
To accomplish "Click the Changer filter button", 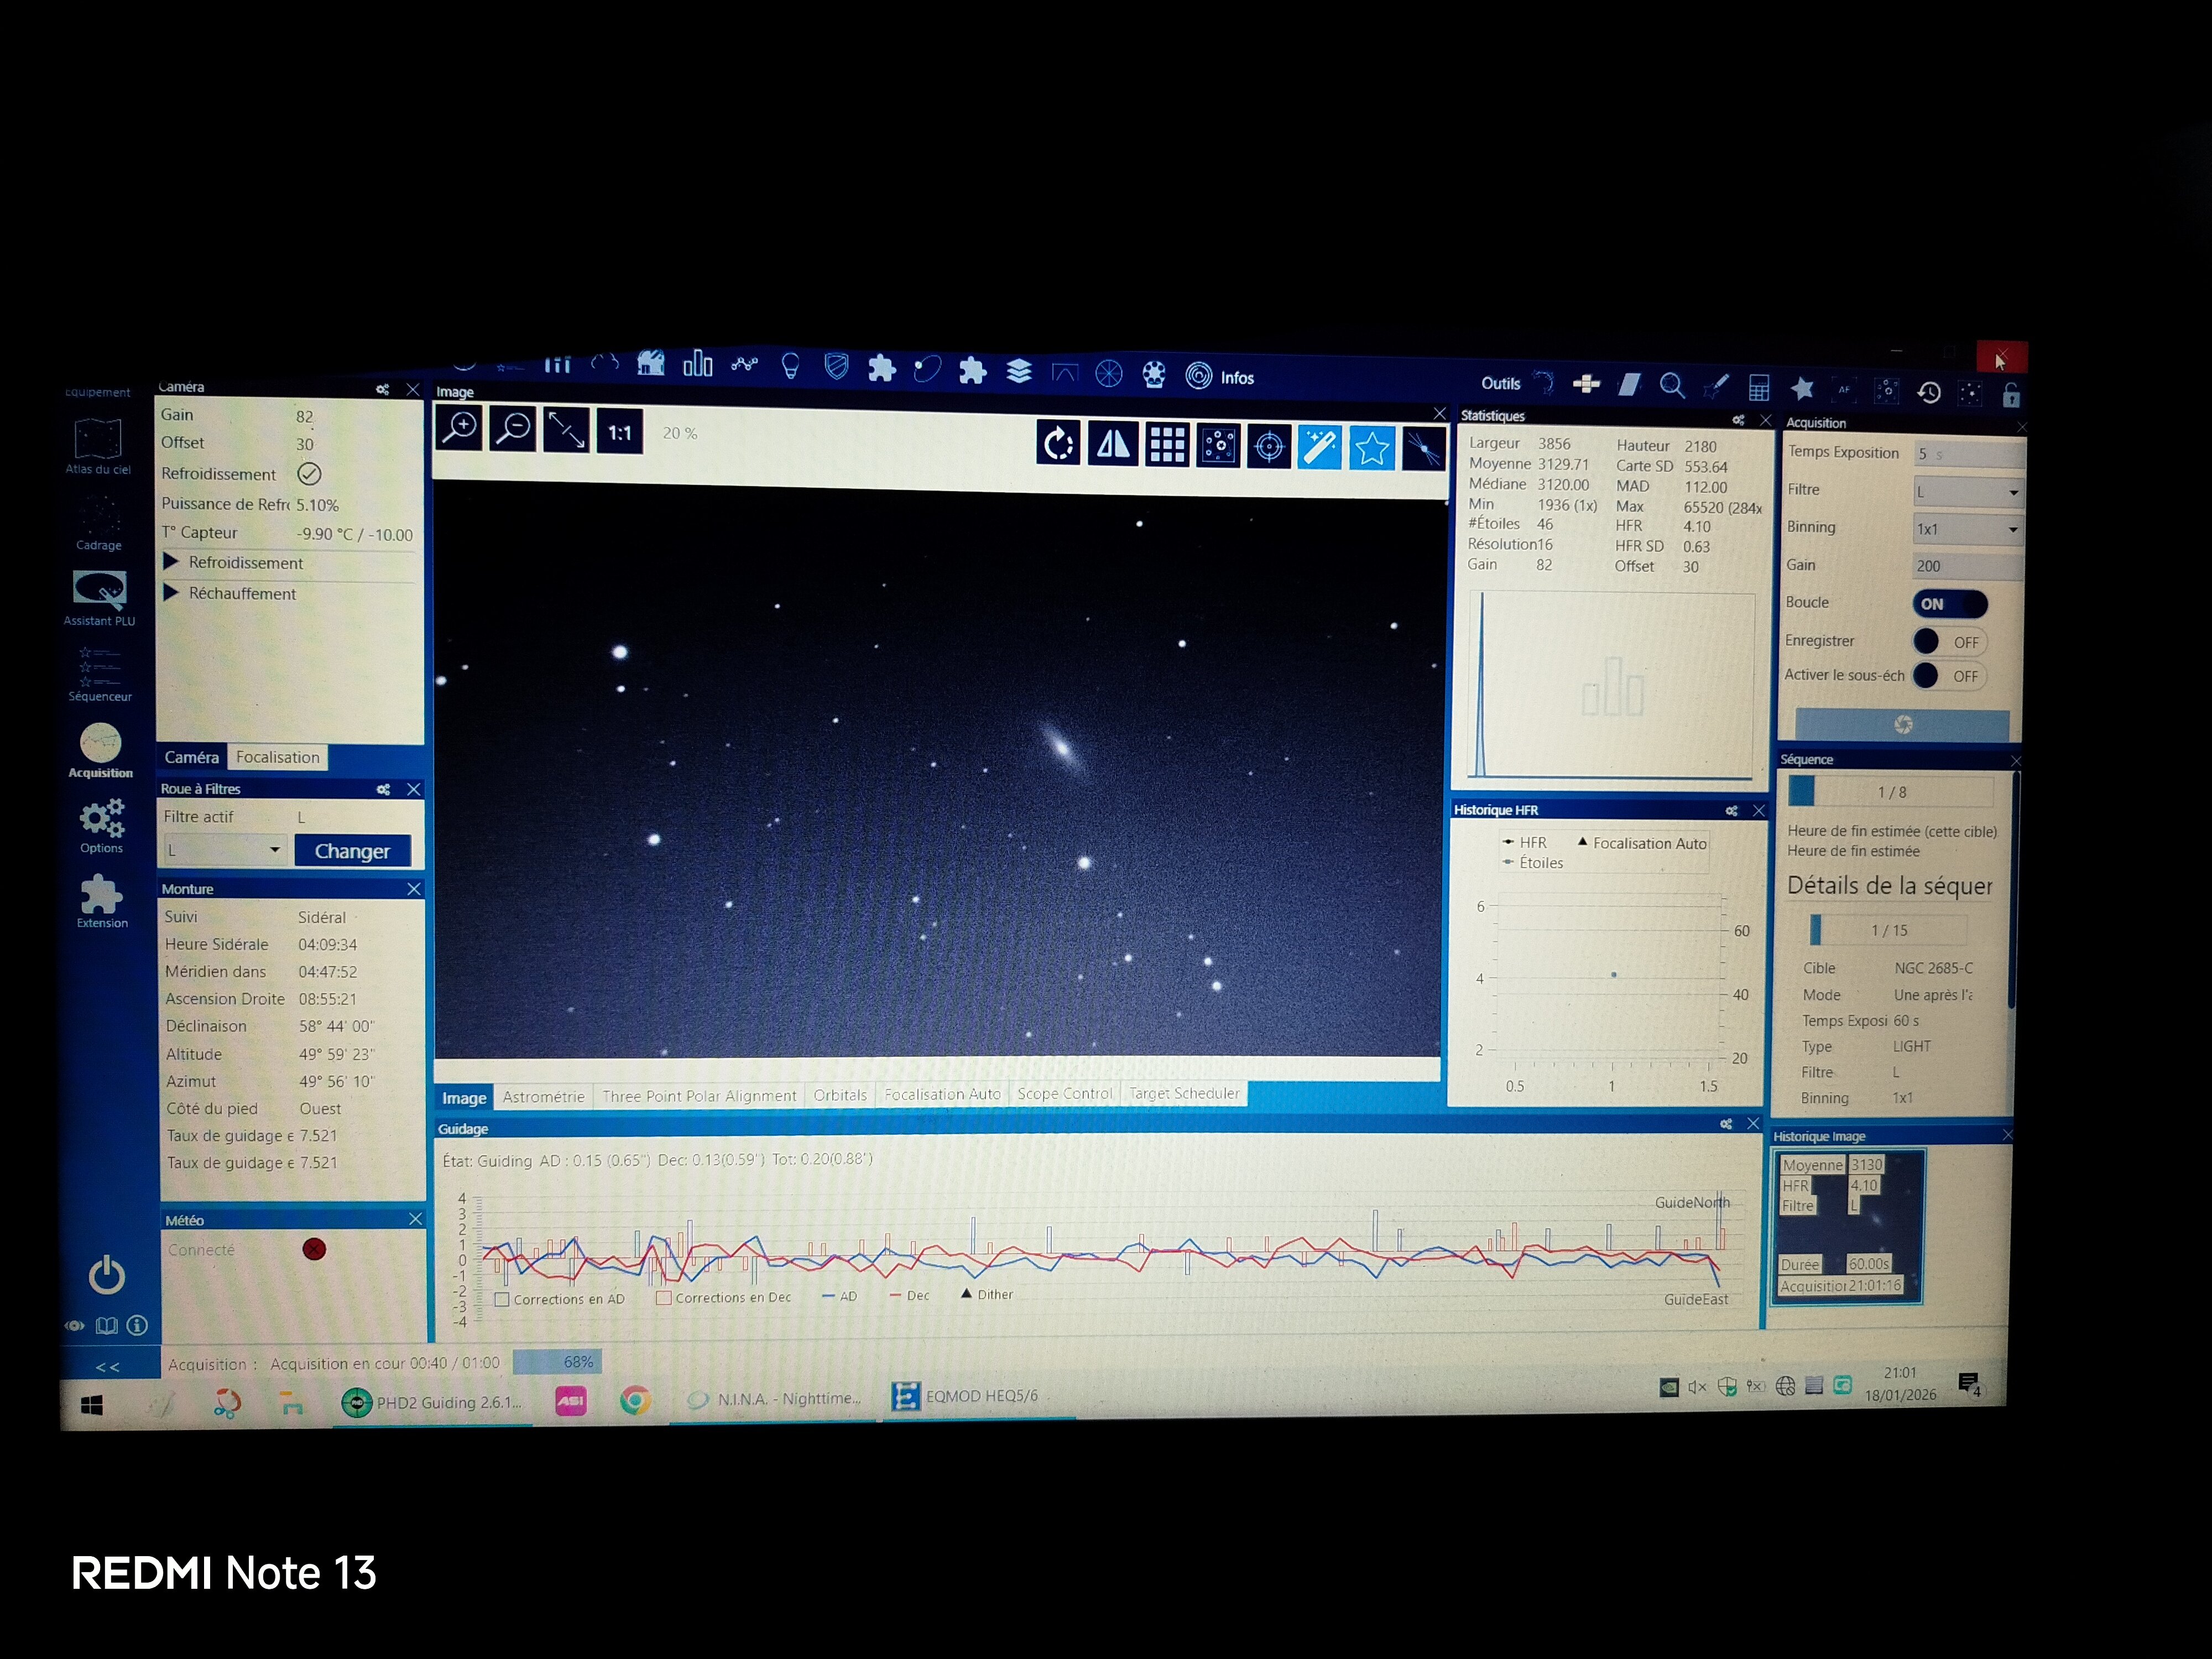I will click(352, 851).
